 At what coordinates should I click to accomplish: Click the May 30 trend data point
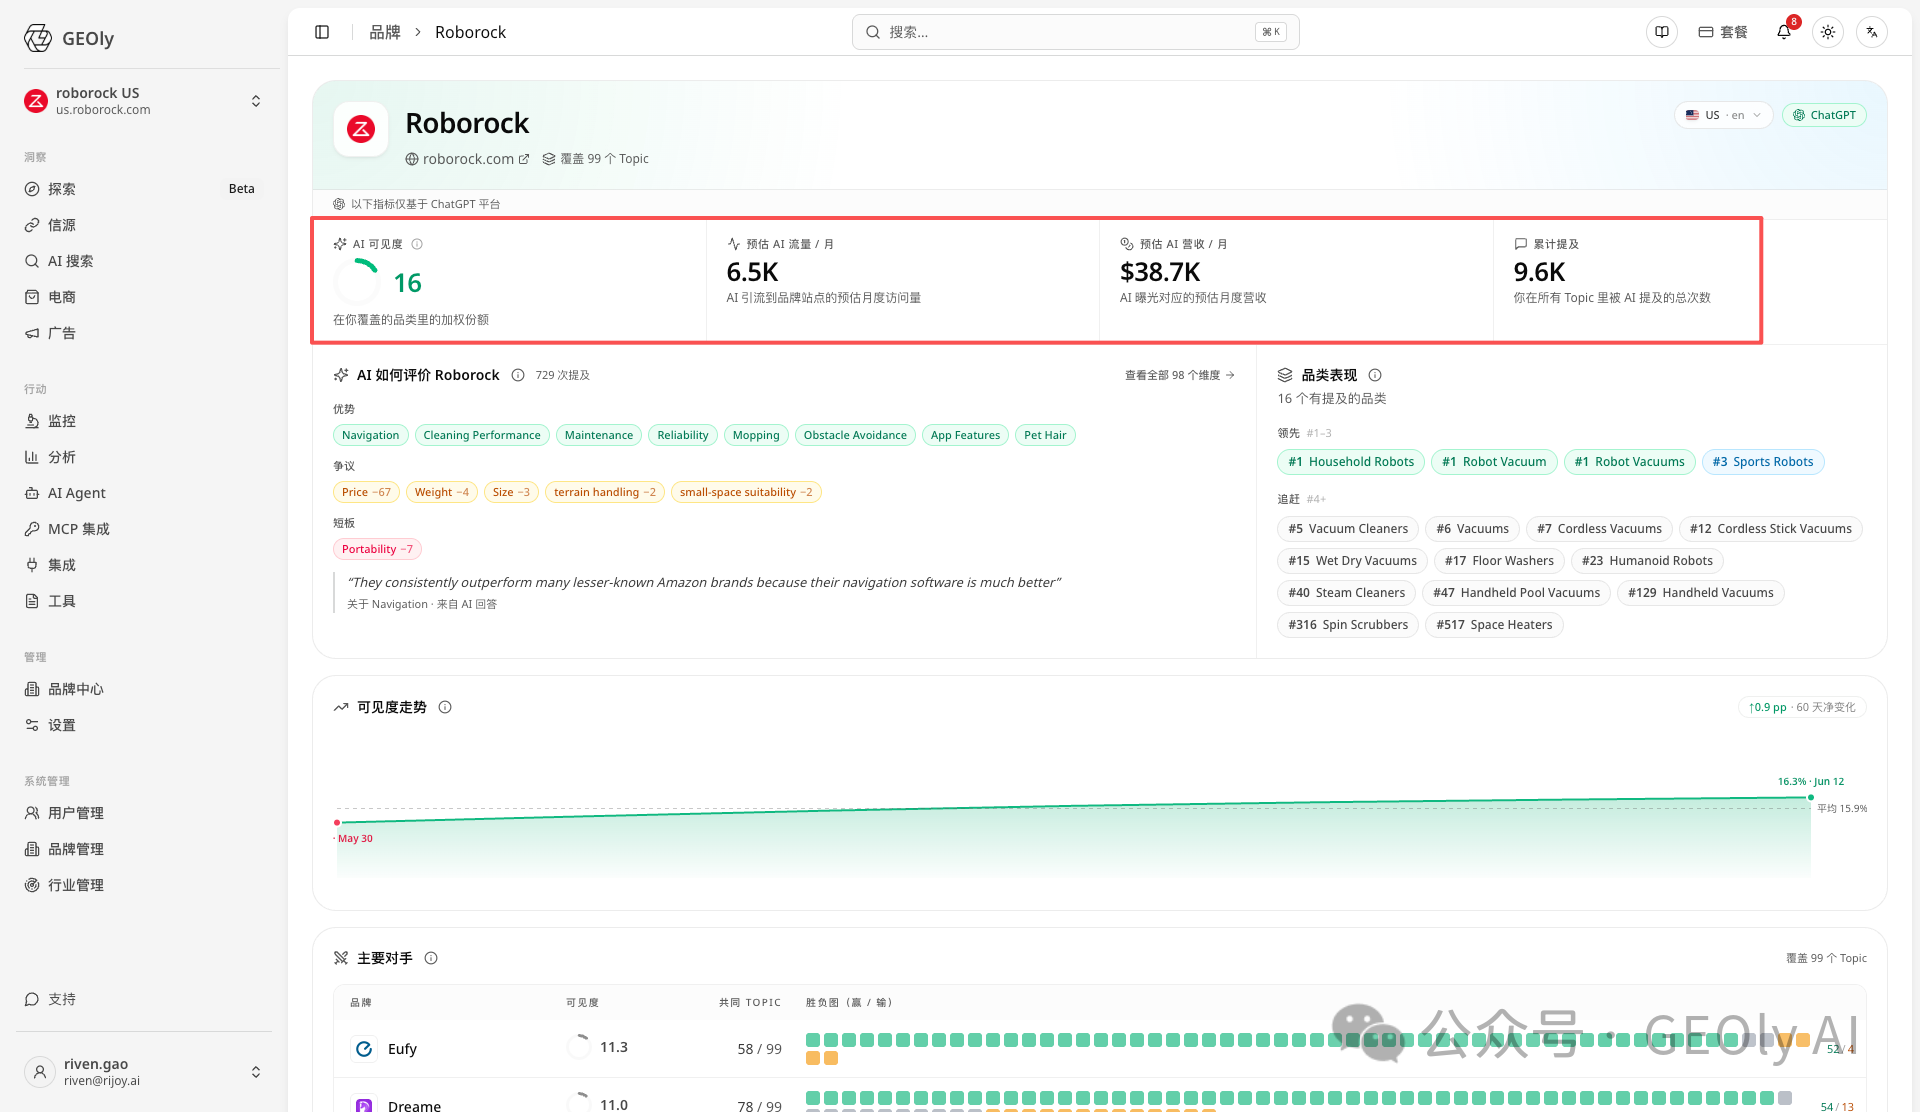(x=337, y=823)
